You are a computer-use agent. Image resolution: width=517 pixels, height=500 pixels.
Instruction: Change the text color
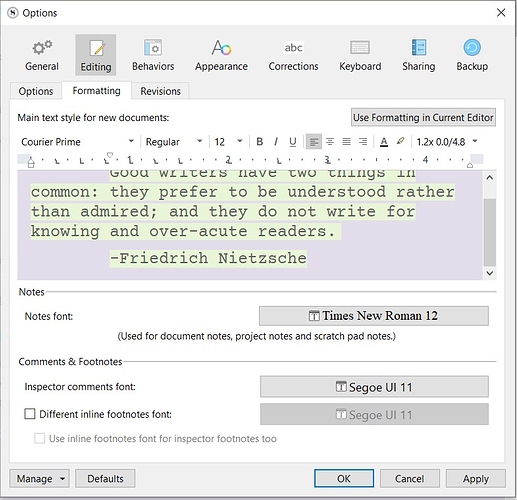coord(384,142)
